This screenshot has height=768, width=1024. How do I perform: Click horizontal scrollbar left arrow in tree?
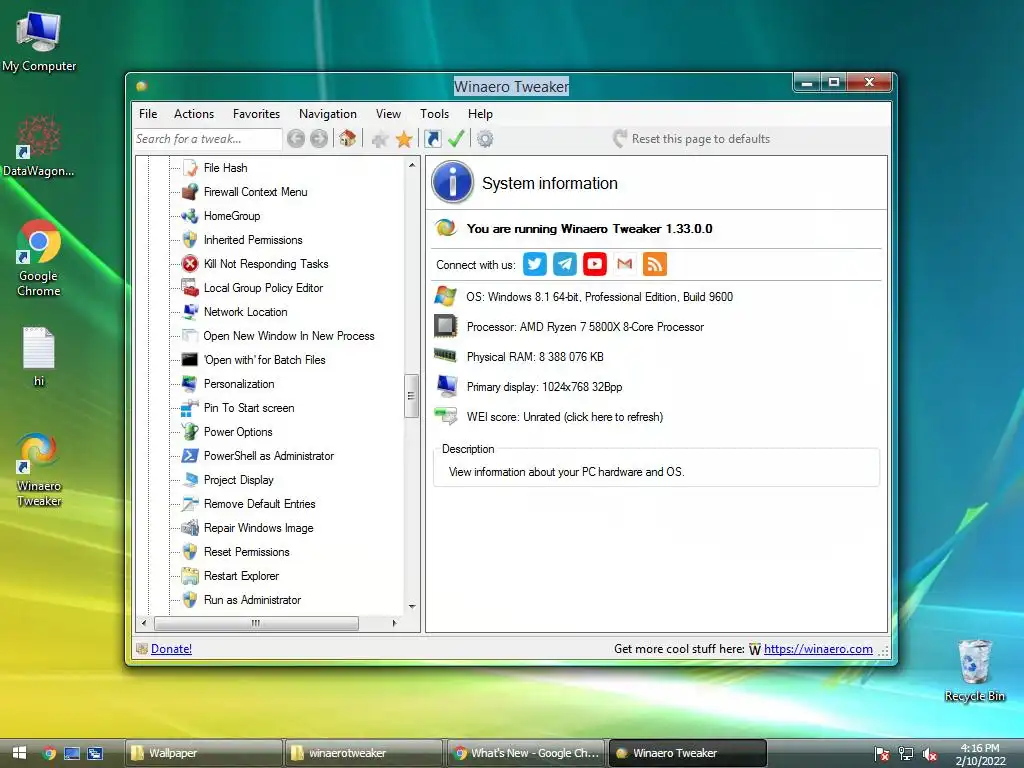tap(144, 623)
